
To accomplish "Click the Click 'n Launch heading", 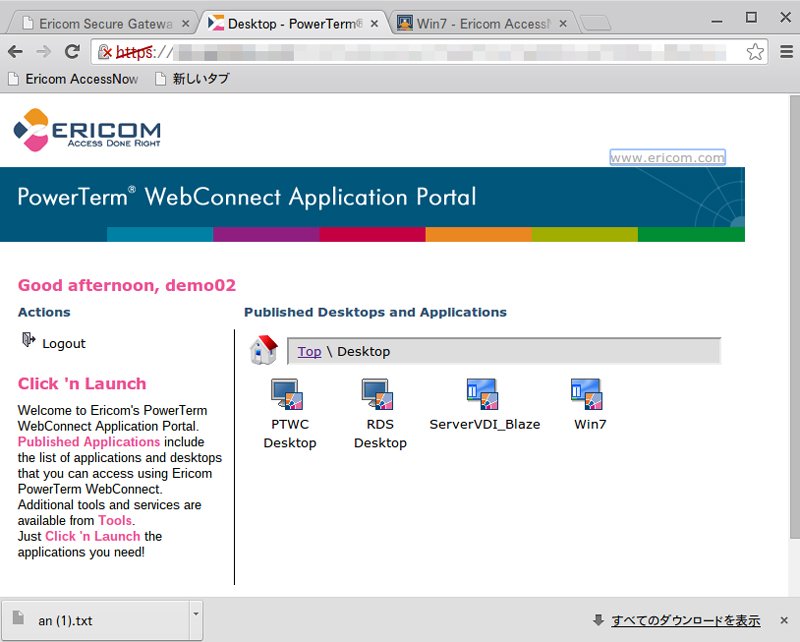I will point(82,383).
